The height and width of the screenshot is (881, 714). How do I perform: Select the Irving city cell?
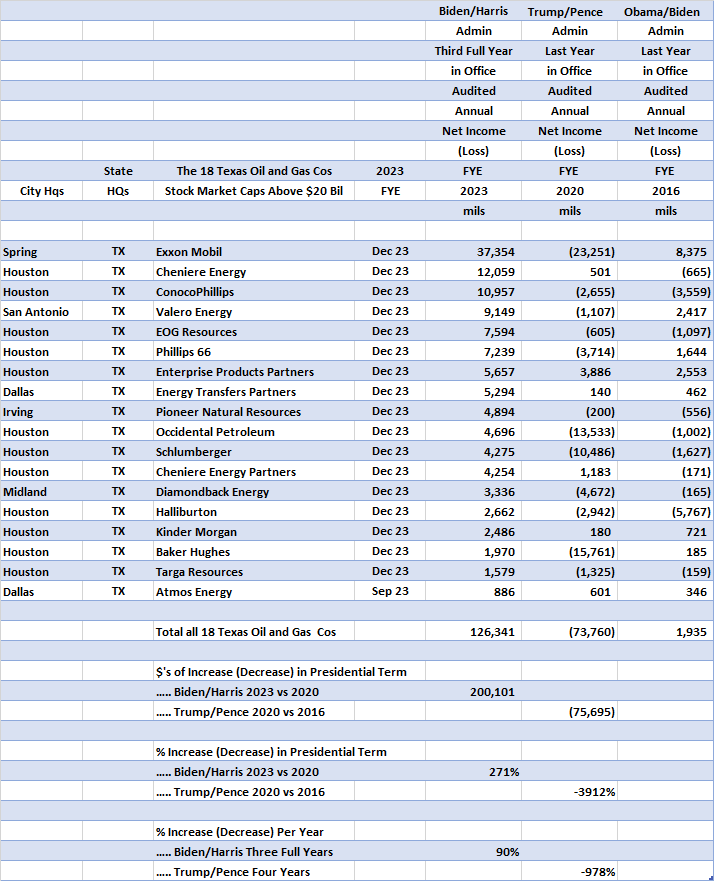(x=42, y=412)
